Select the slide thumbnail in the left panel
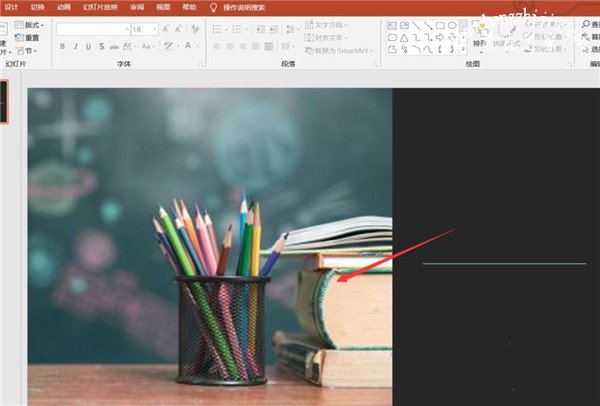 (x=3, y=102)
